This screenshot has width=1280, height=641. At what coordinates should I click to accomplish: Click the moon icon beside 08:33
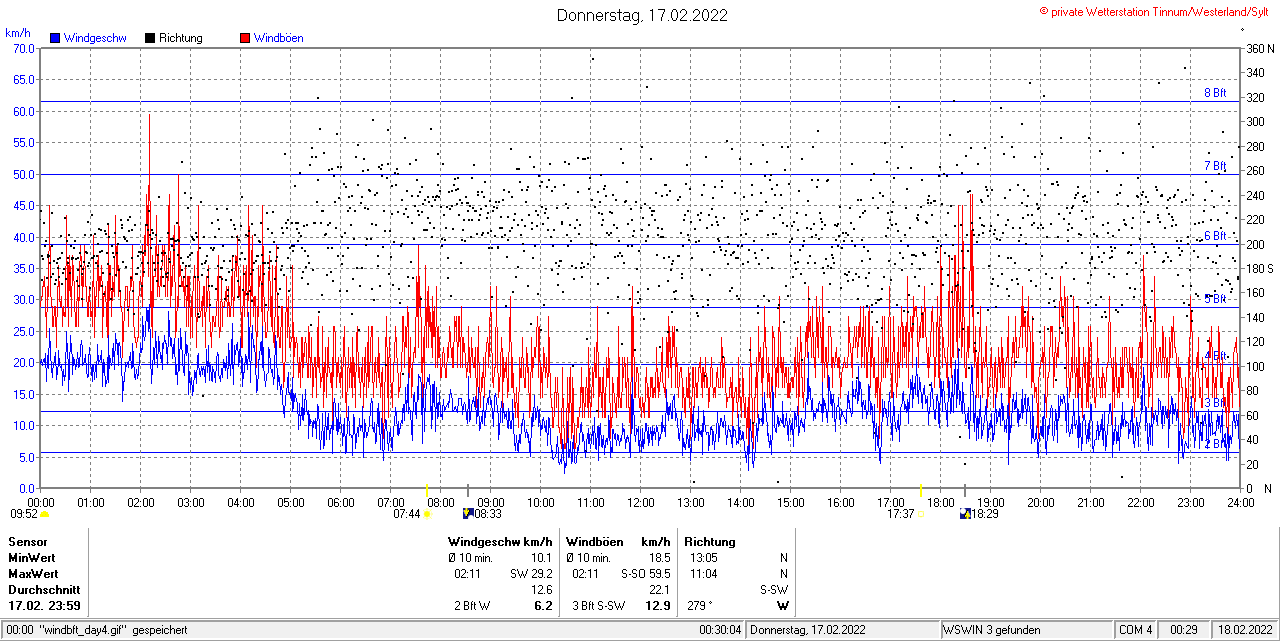468,514
